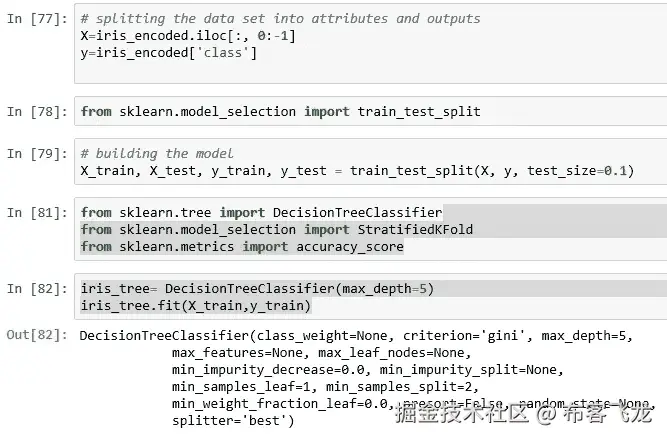Click the test_size=0.1 split code line

click(x=356, y=171)
